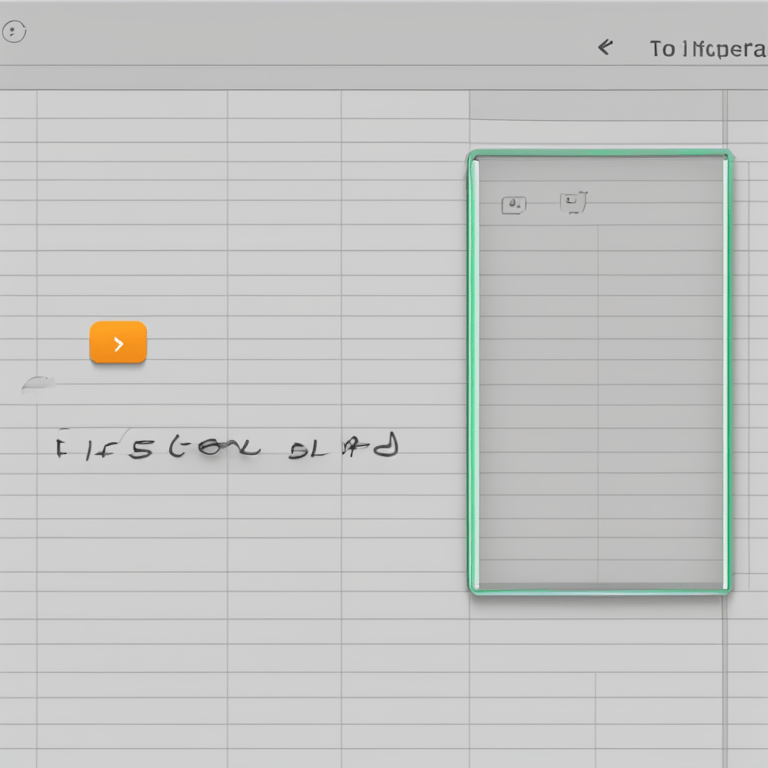Click the left square icon in green panel
The image size is (768, 768).
coord(514,205)
